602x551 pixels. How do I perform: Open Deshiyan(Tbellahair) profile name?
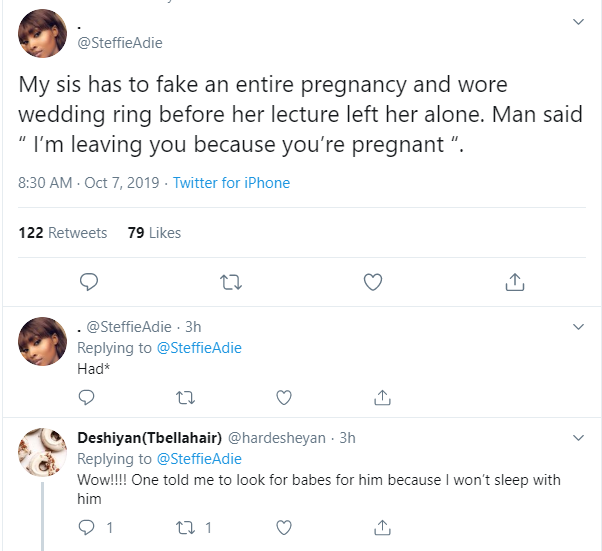(x=149, y=438)
